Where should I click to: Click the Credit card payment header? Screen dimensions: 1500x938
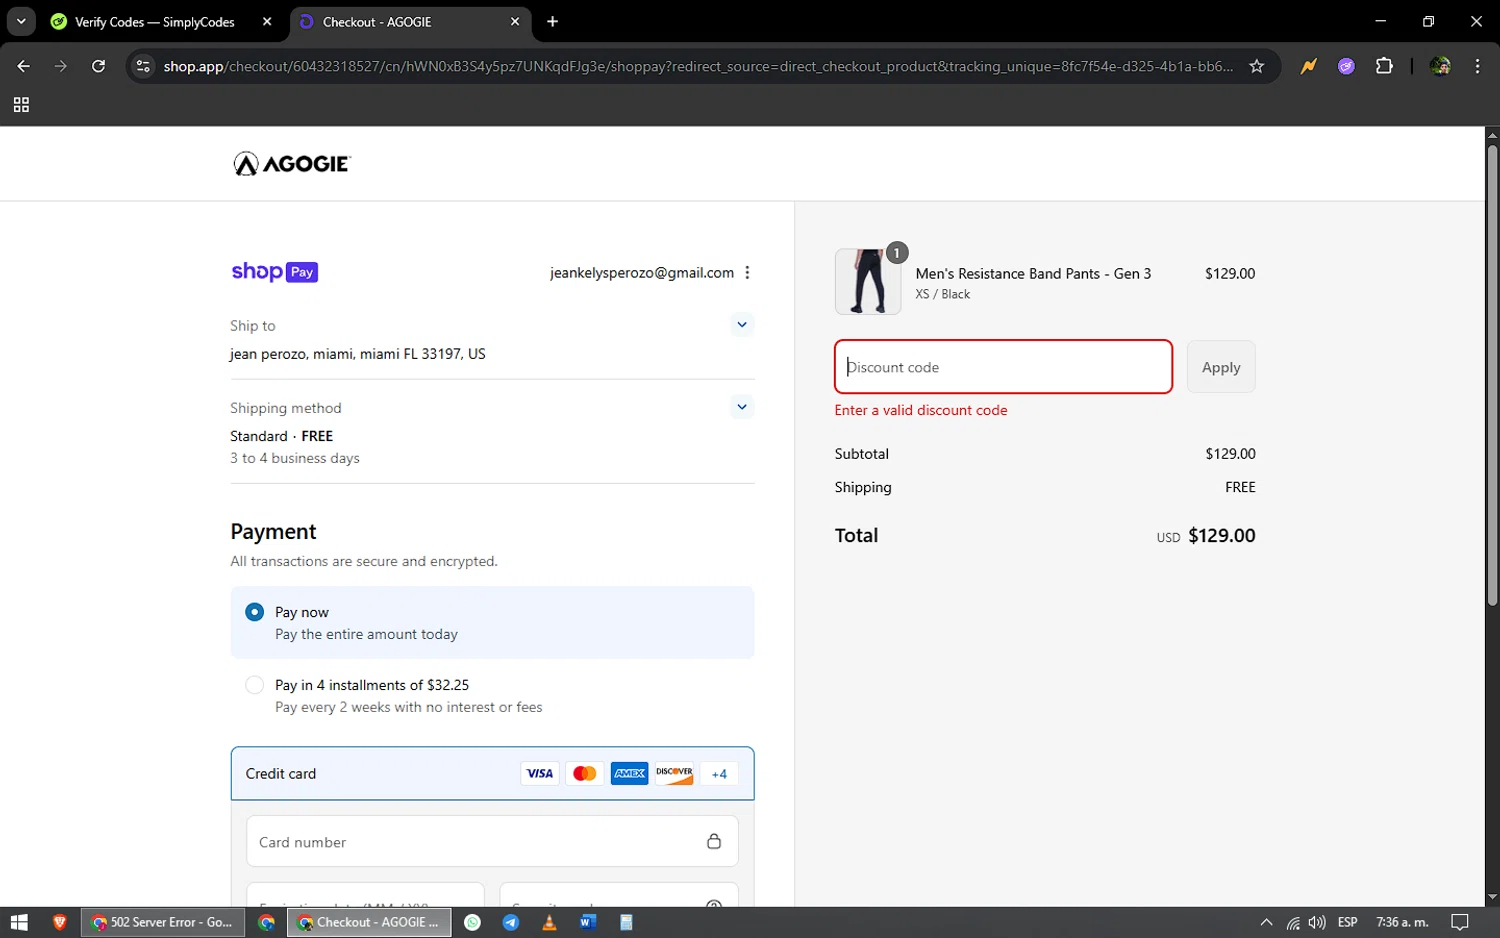click(492, 773)
